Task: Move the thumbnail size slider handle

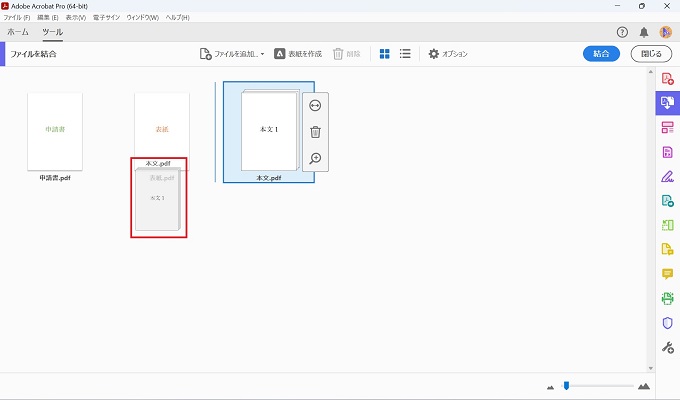Action: pyautogui.click(x=566, y=385)
